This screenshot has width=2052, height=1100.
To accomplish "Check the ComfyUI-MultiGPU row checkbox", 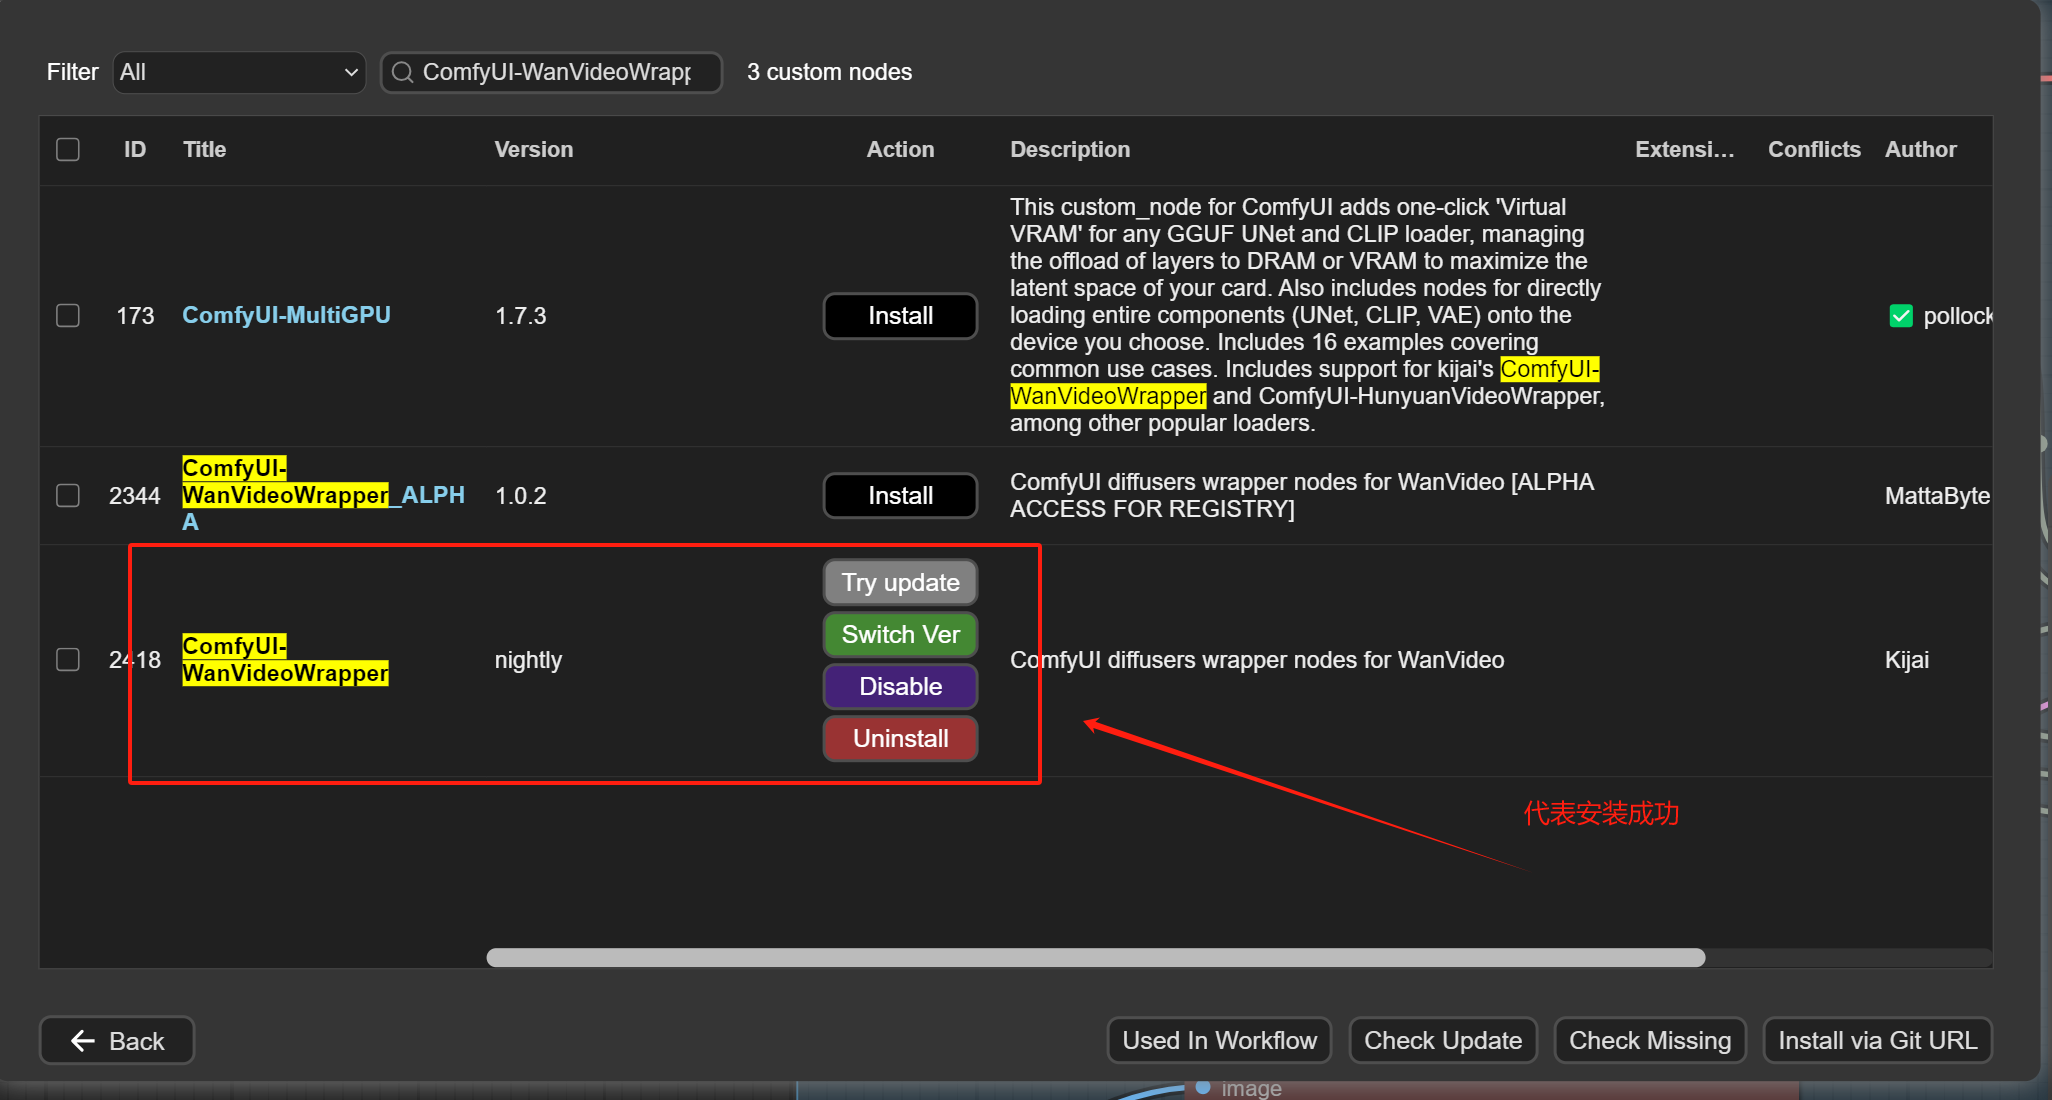I will 68,316.
